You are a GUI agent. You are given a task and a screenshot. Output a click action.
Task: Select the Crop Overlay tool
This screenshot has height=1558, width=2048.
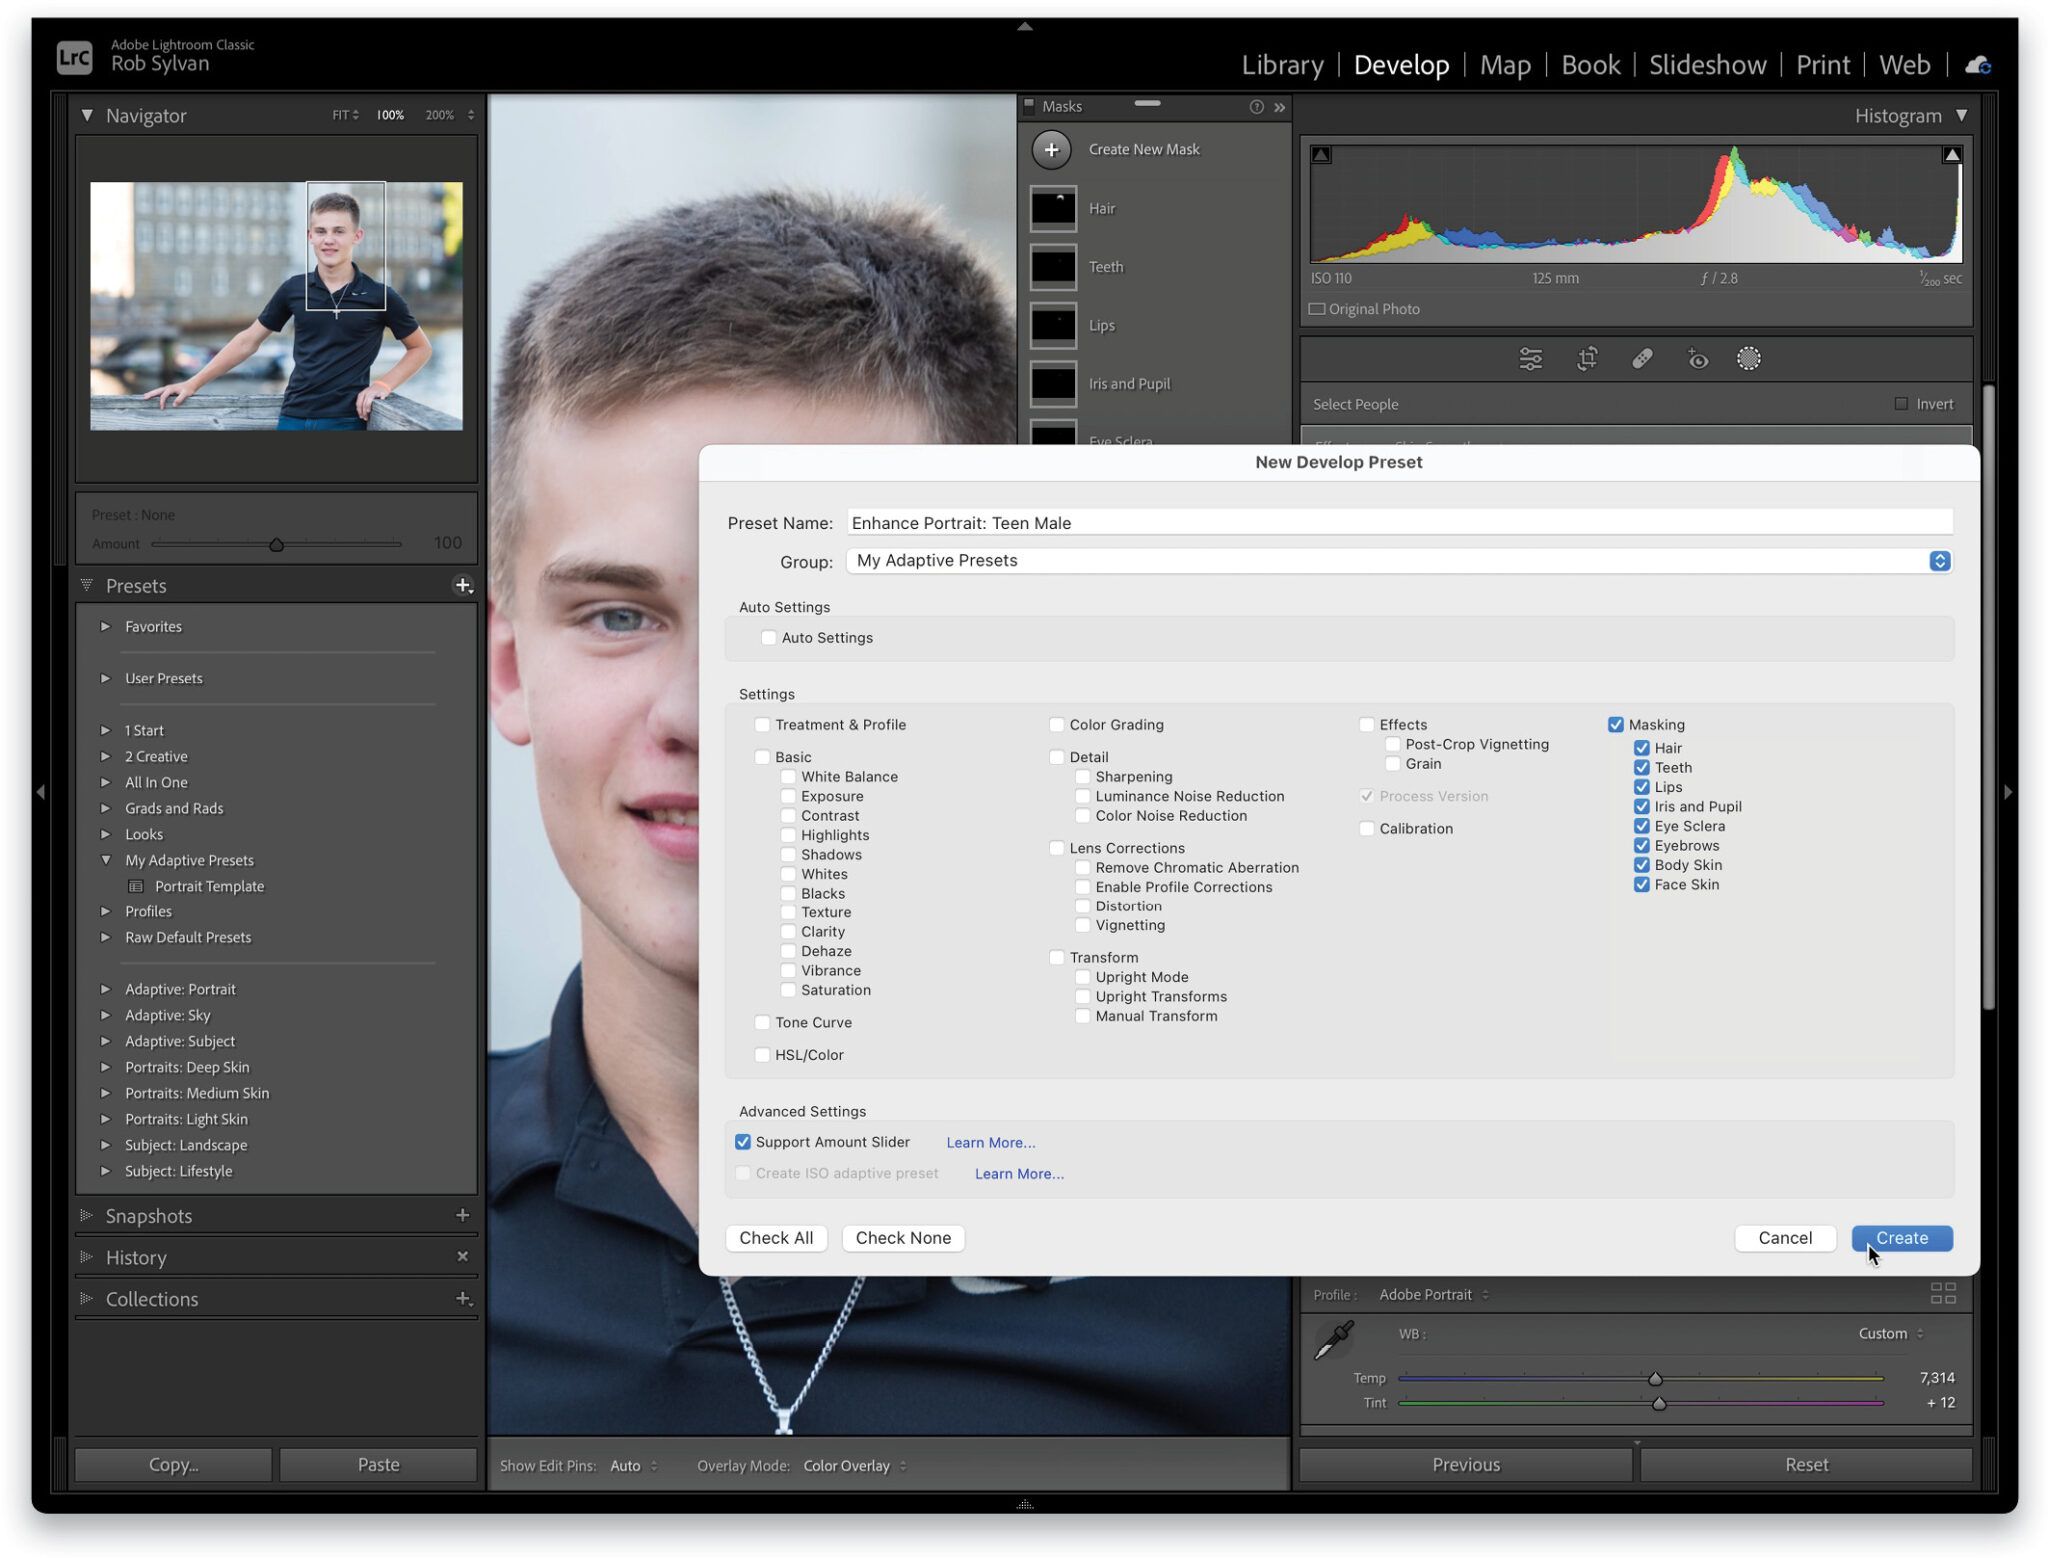click(x=1587, y=359)
